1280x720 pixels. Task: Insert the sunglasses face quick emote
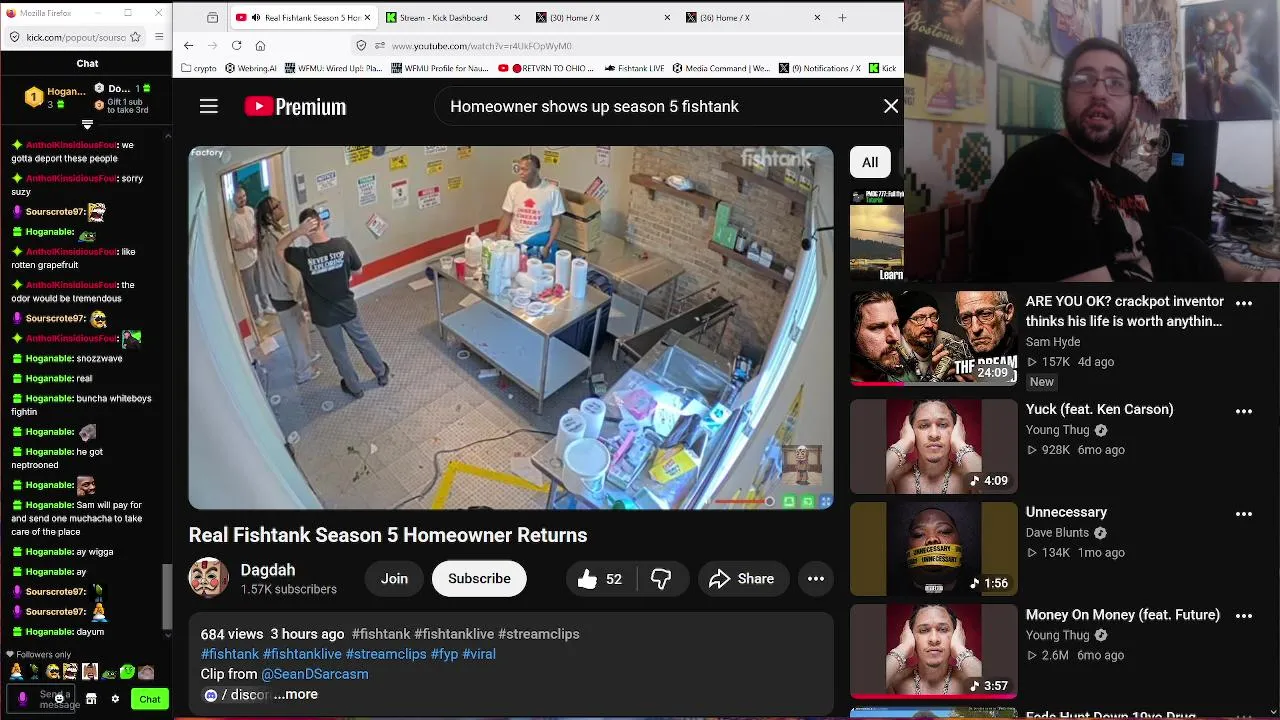coord(52,672)
